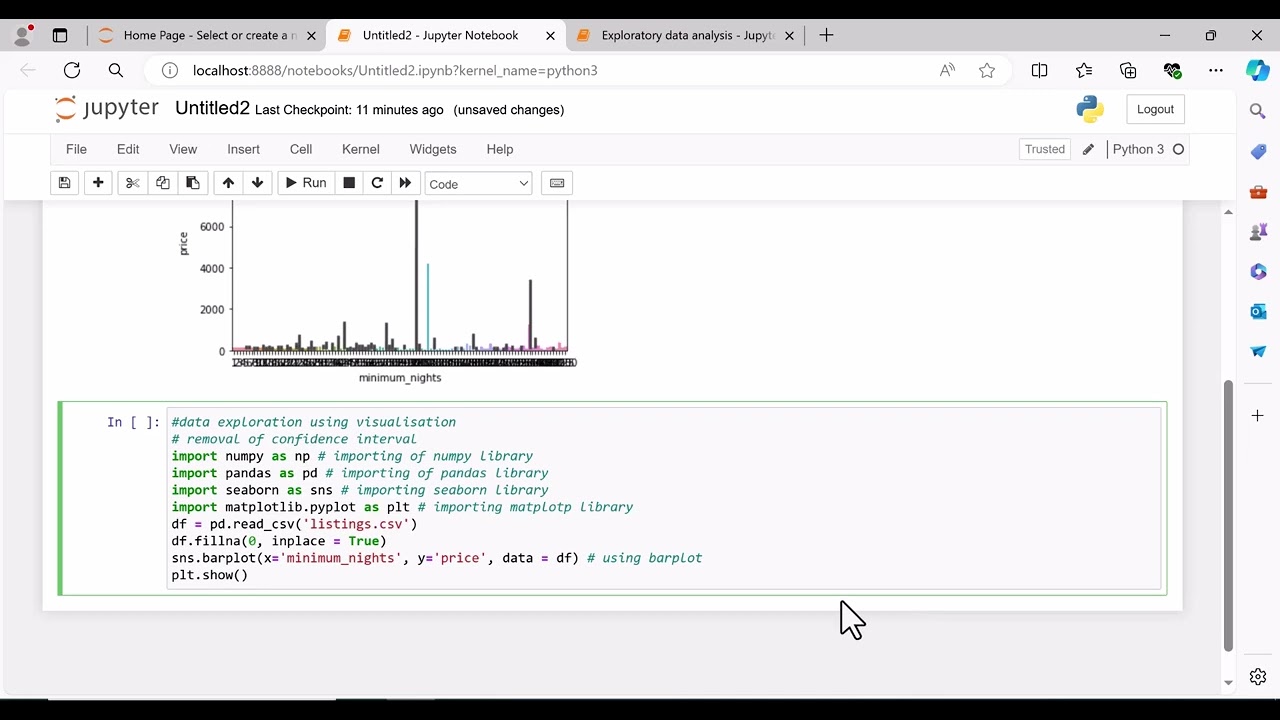Restart kernel and rerun all icon
1280x720 pixels.
point(405,183)
